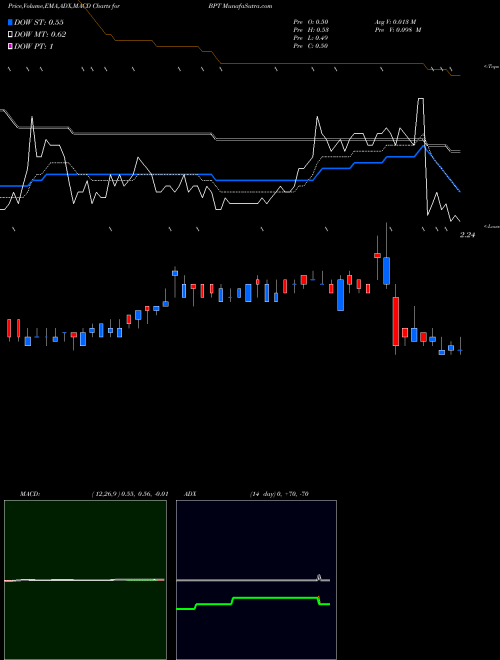Click the 'Pre L: 0.49' low value
Screen dimensions: 500x660
(x=311, y=38)
